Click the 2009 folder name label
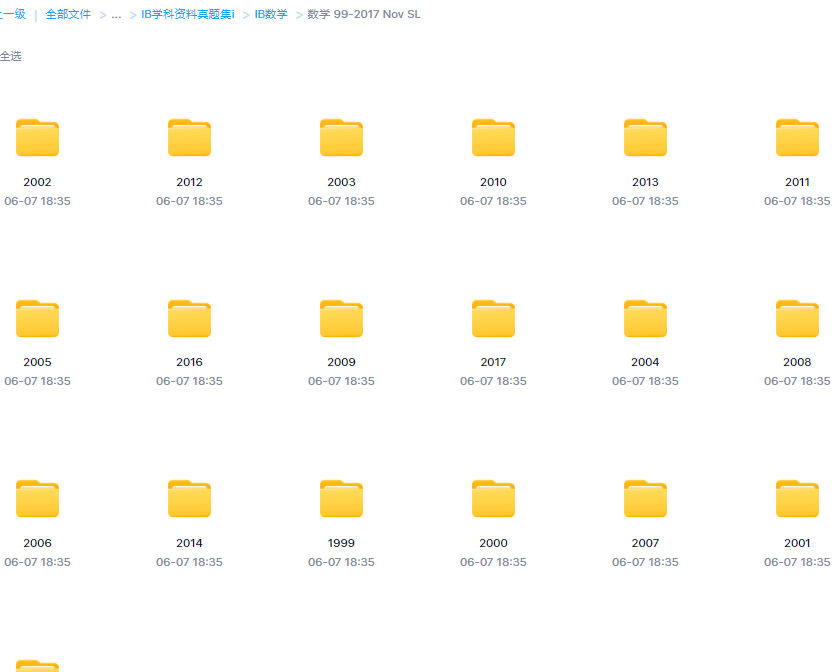Screen dimensions: 837x672 coord(342,362)
